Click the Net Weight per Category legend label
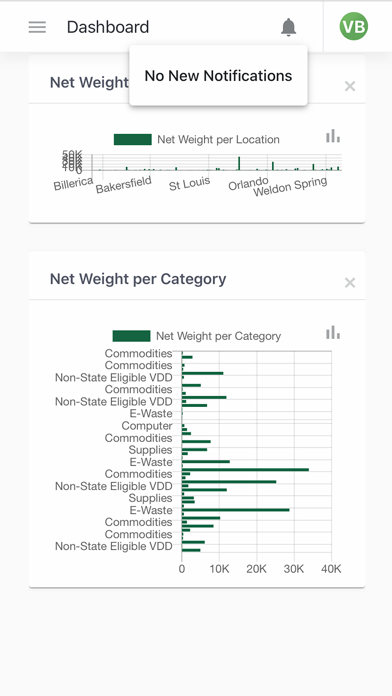 pos(218,336)
